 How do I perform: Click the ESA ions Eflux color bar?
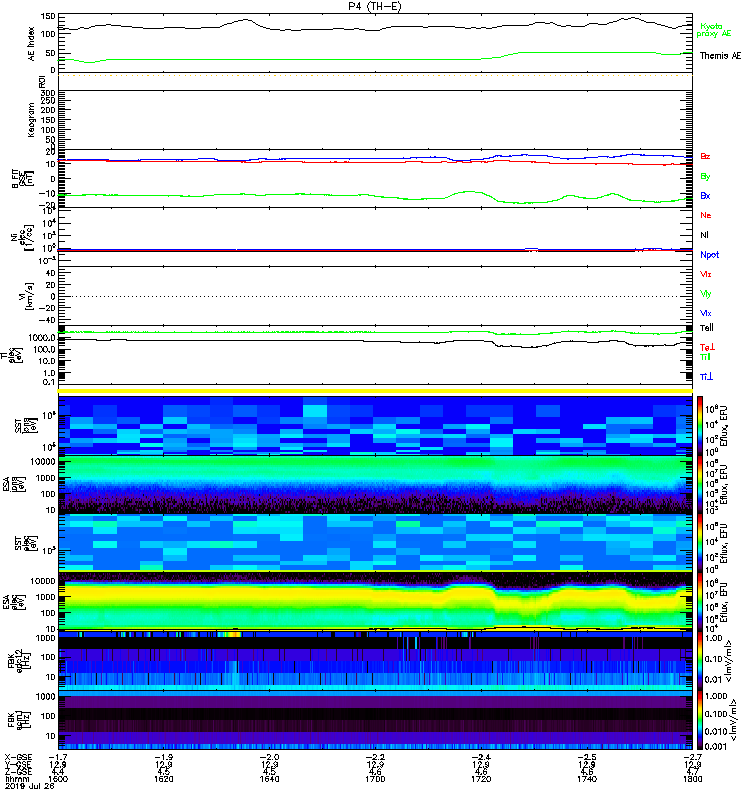pos(700,485)
